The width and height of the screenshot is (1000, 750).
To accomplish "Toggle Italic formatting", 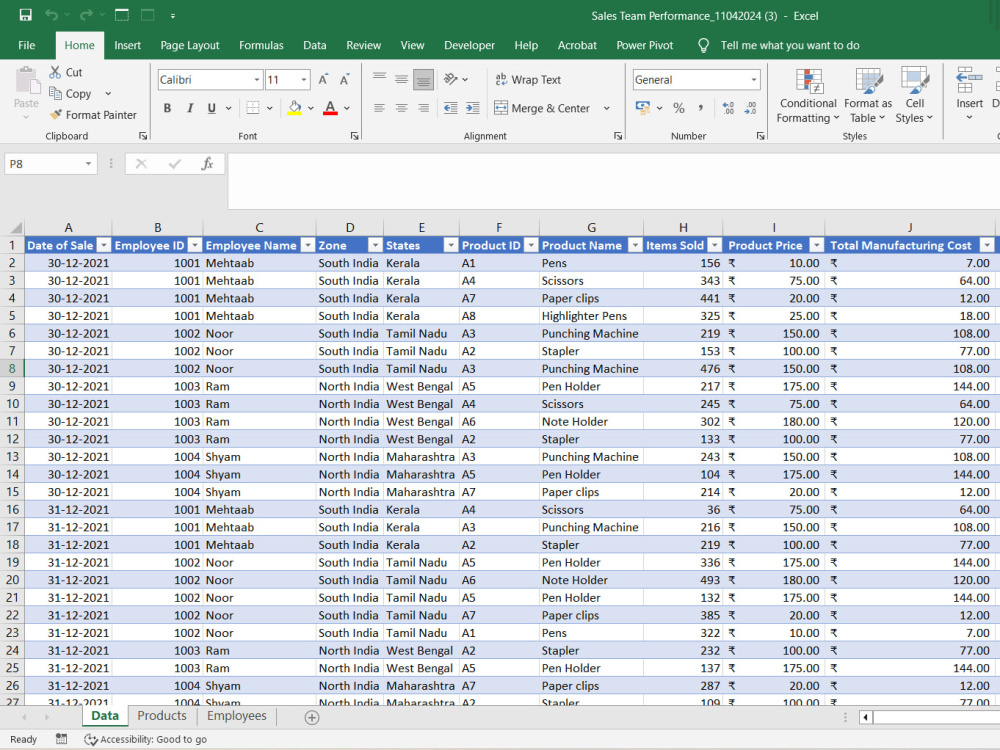I will coord(189,108).
